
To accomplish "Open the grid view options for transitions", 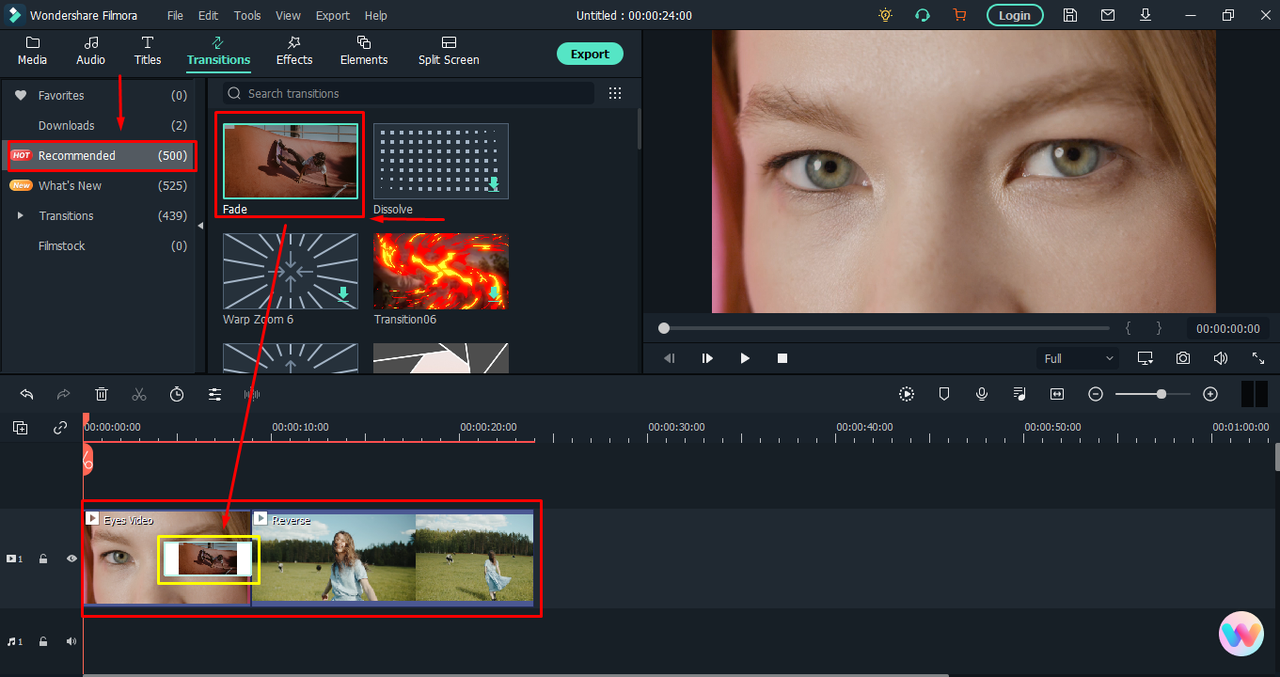I will 615,93.
